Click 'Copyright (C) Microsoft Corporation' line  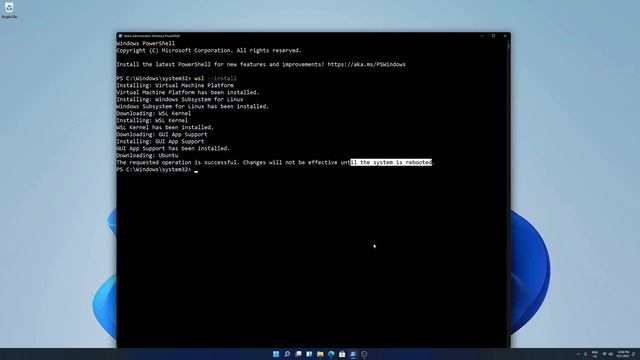[x=209, y=50]
